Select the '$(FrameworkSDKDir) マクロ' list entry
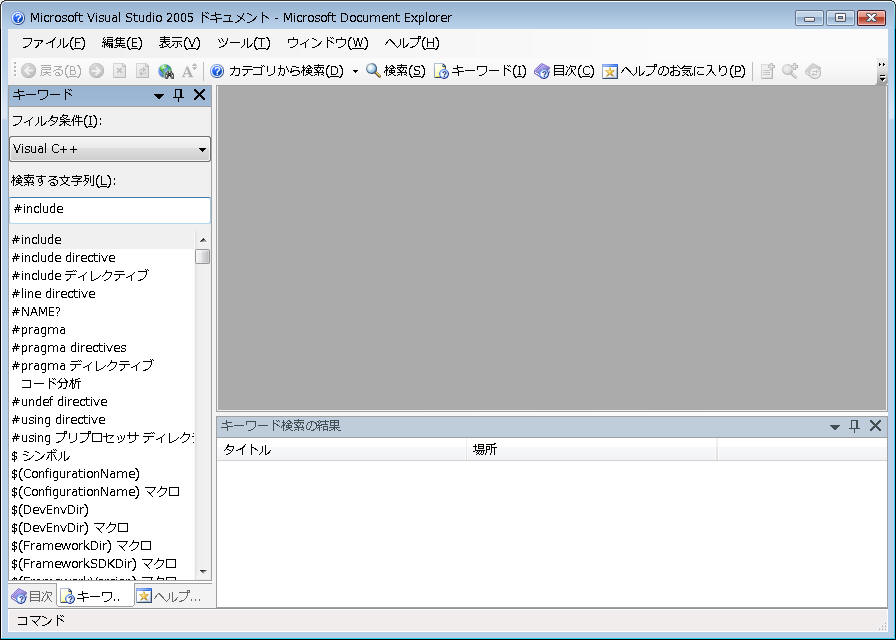 click(x=103, y=563)
